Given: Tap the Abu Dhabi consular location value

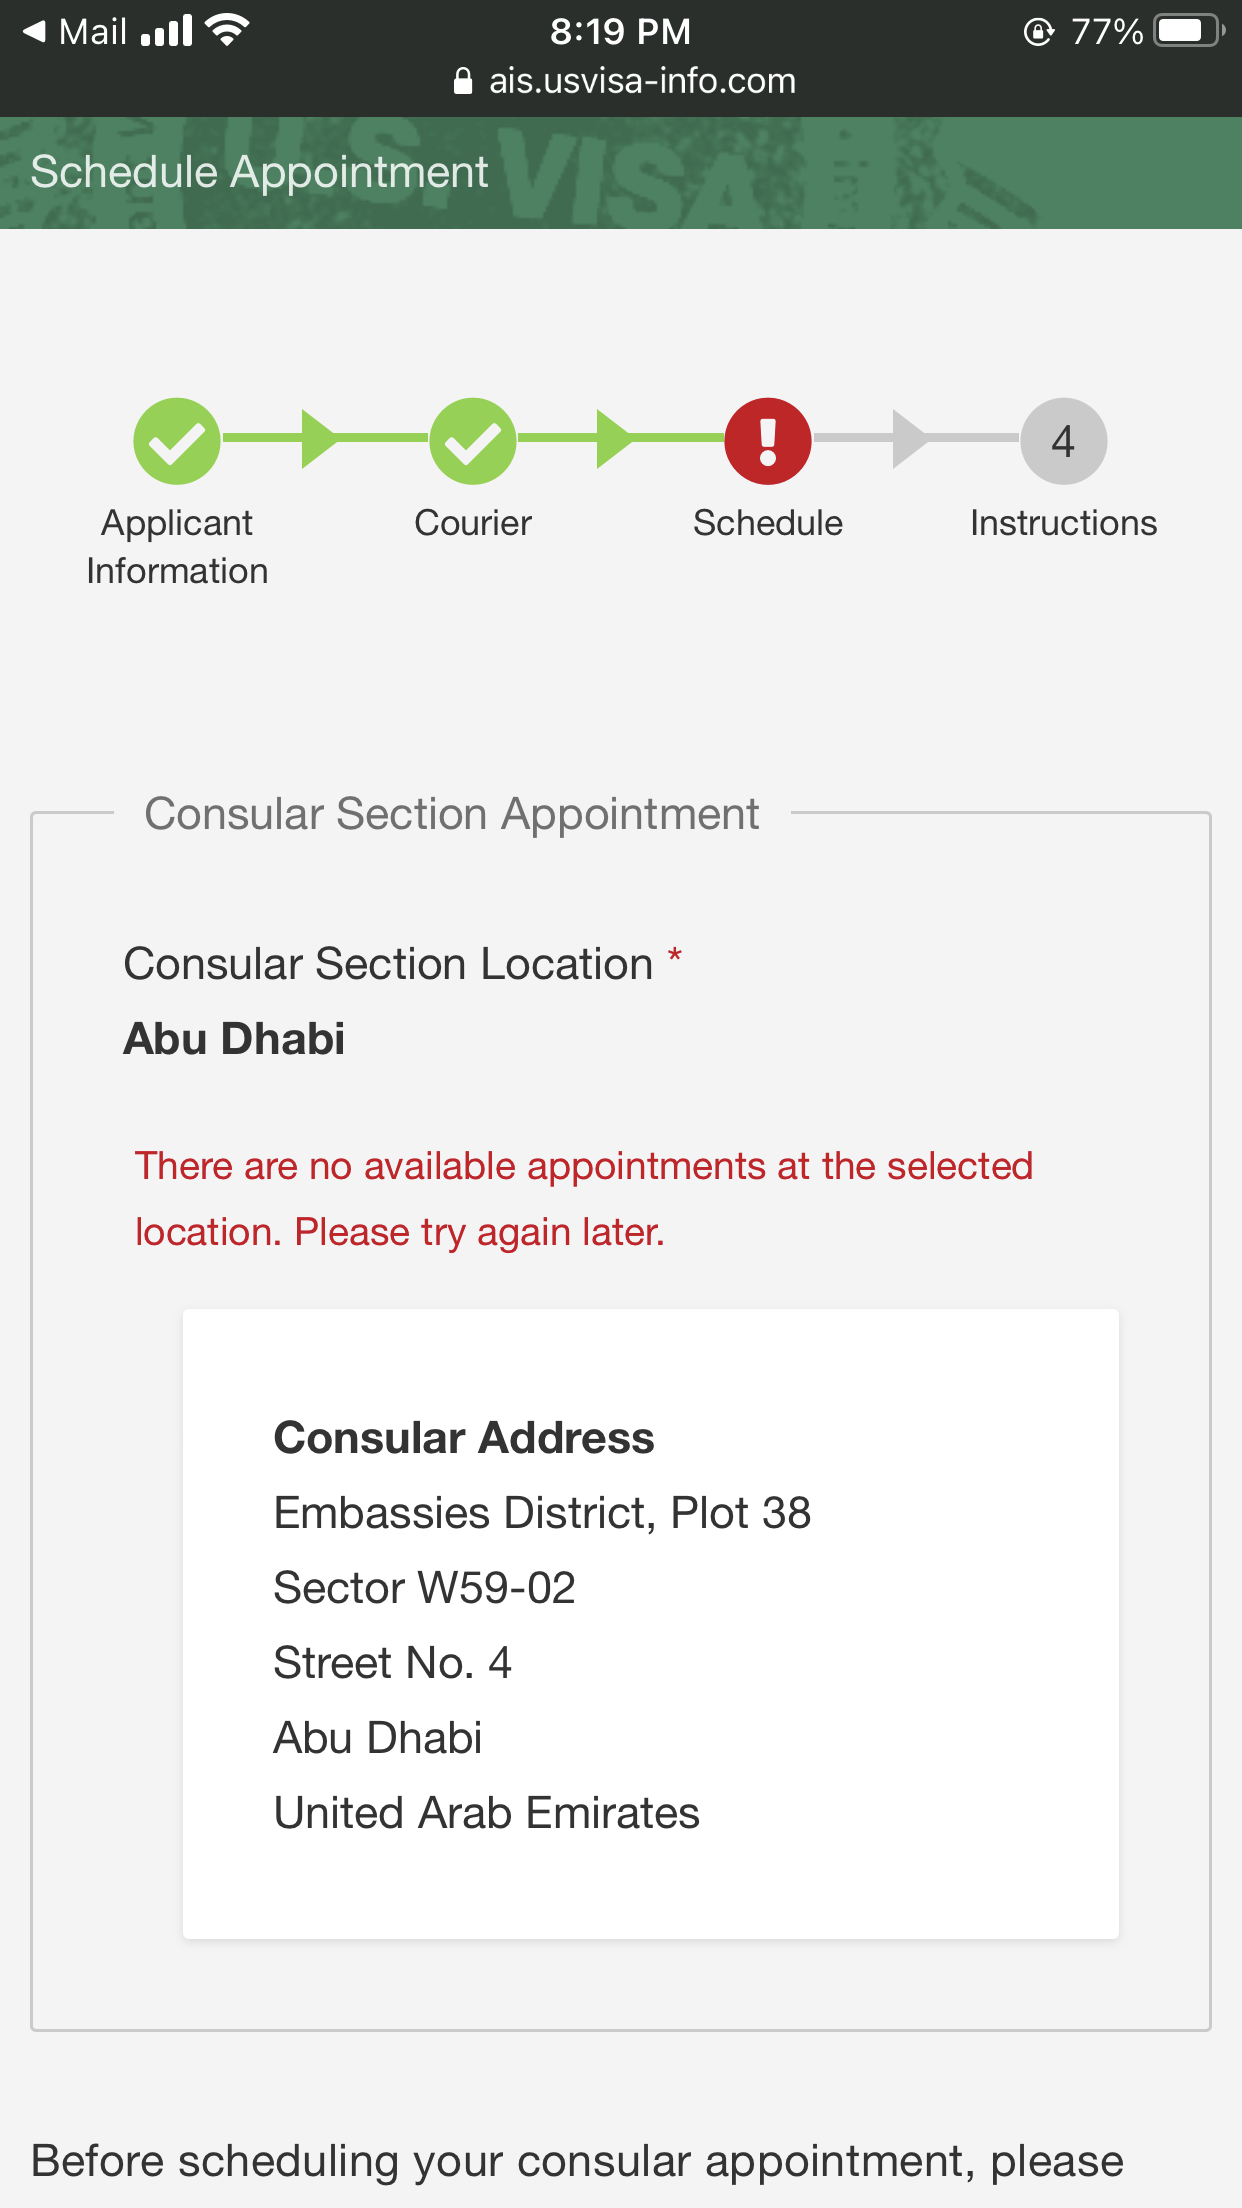Looking at the screenshot, I should point(234,1039).
